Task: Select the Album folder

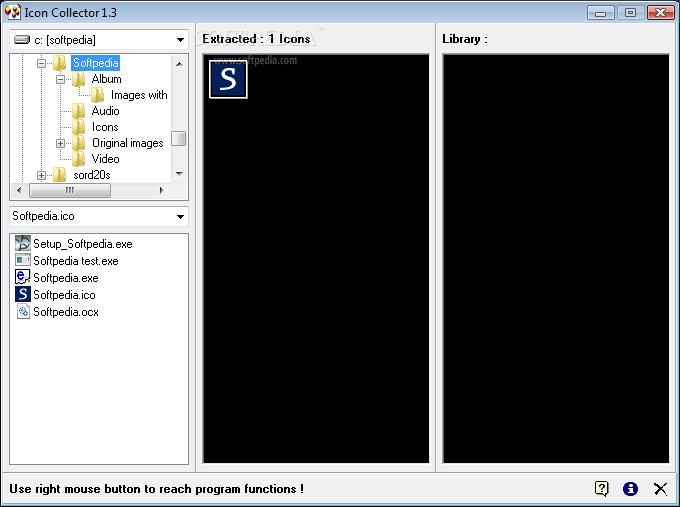Action: coord(106,79)
